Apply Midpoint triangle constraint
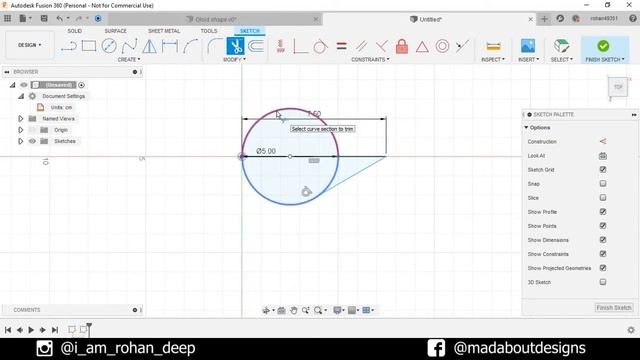Screen dimensions: 640x360 coord(422,47)
